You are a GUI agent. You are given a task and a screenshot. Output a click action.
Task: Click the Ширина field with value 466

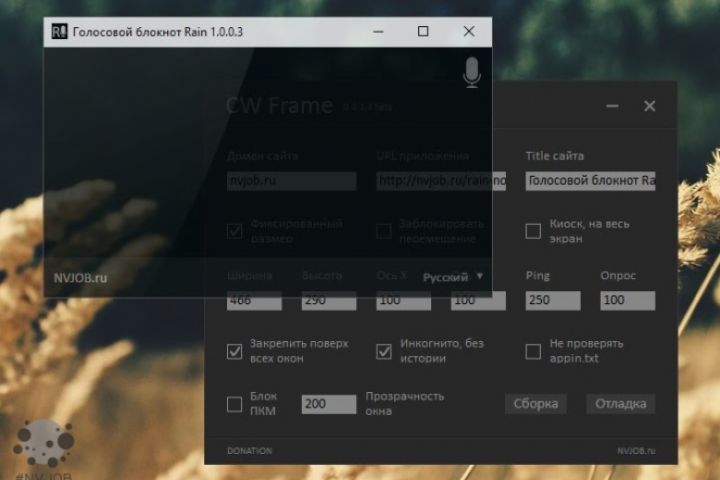pyautogui.click(x=254, y=300)
